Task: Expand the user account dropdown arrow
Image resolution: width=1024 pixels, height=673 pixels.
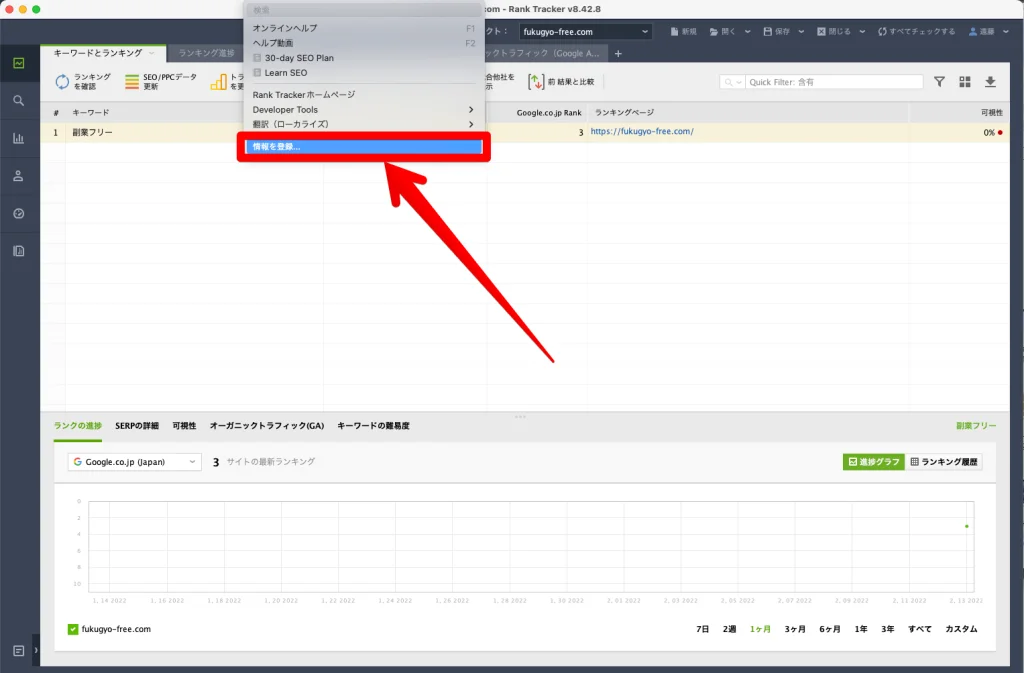Action: [x=1006, y=31]
